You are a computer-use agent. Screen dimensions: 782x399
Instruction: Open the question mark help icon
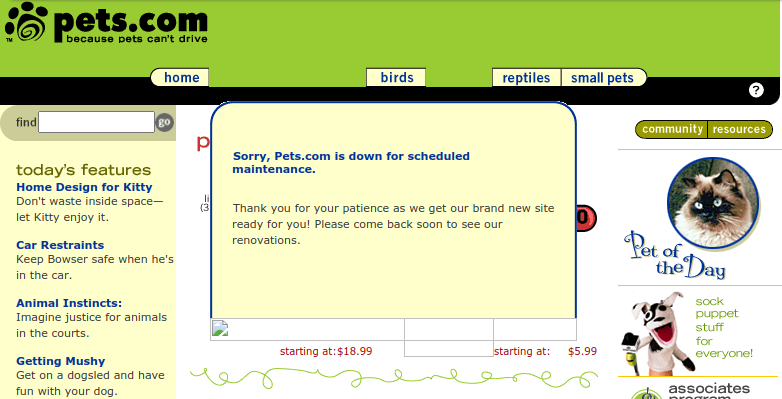tap(756, 90)
